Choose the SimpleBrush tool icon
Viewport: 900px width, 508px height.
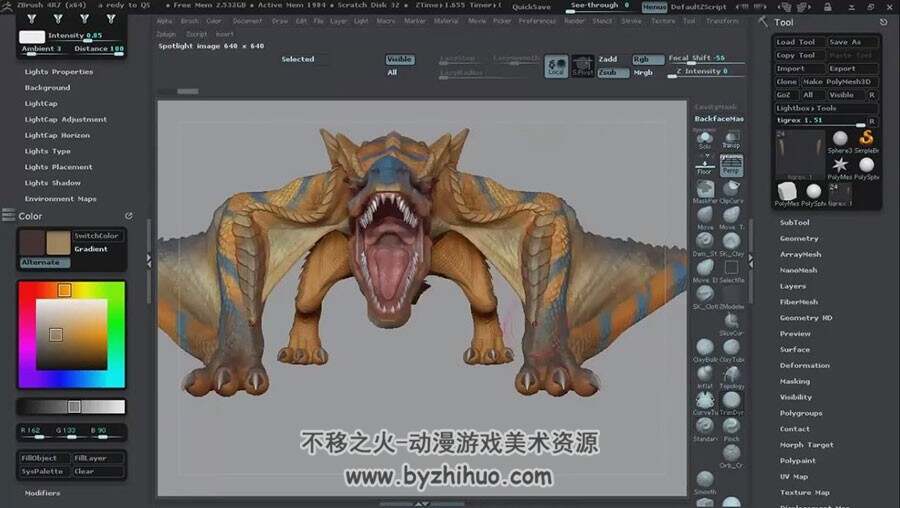(867, 141)
